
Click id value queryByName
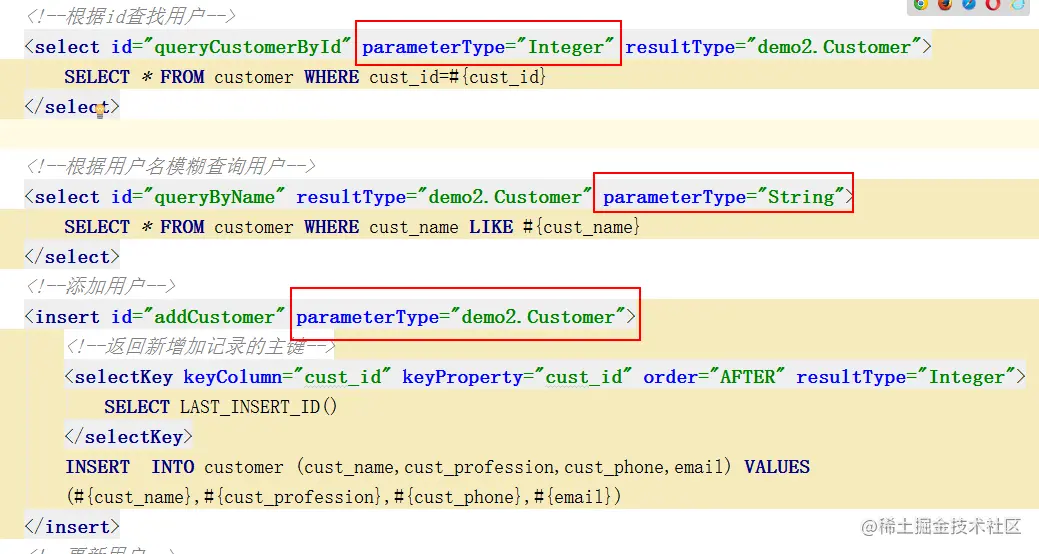(x=215, y=197)
